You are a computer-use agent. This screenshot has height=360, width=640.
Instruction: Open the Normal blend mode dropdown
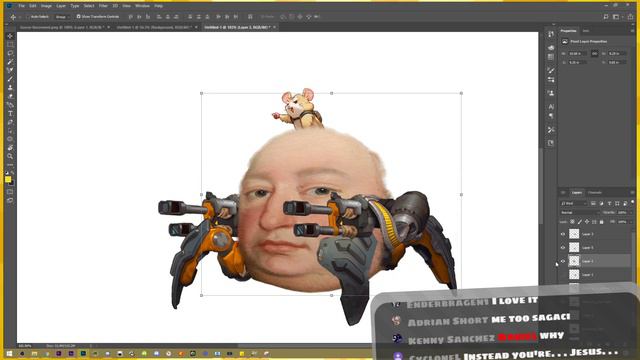[580, 213]
